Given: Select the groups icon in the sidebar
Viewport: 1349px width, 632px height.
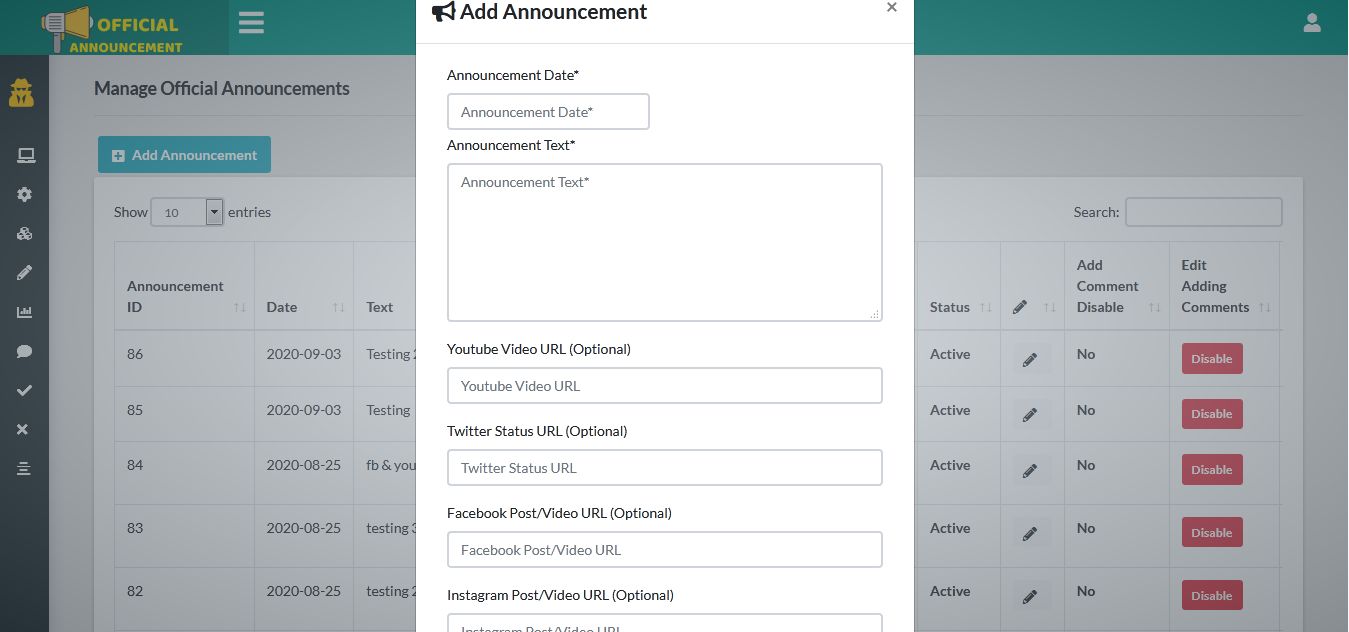Looking at the screenshot, I should coord(23,233).
